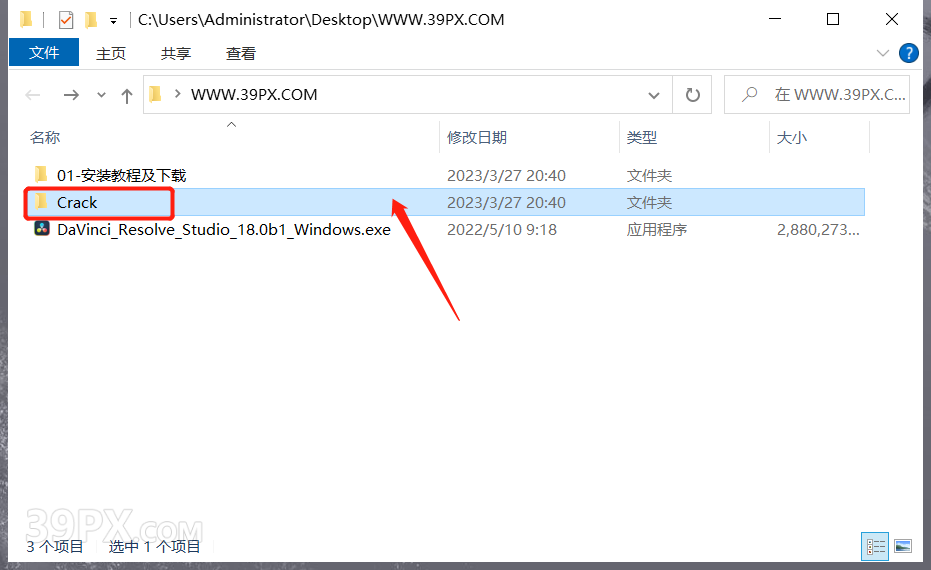Switch to the 主页 ribbon tab

click(x=111, y=53)
